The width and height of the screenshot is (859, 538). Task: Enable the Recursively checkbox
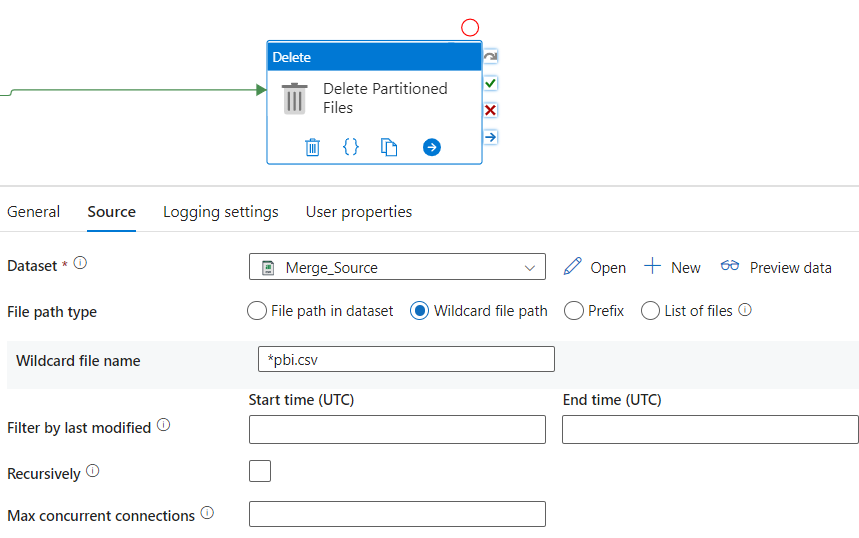(x=260, y=471)
